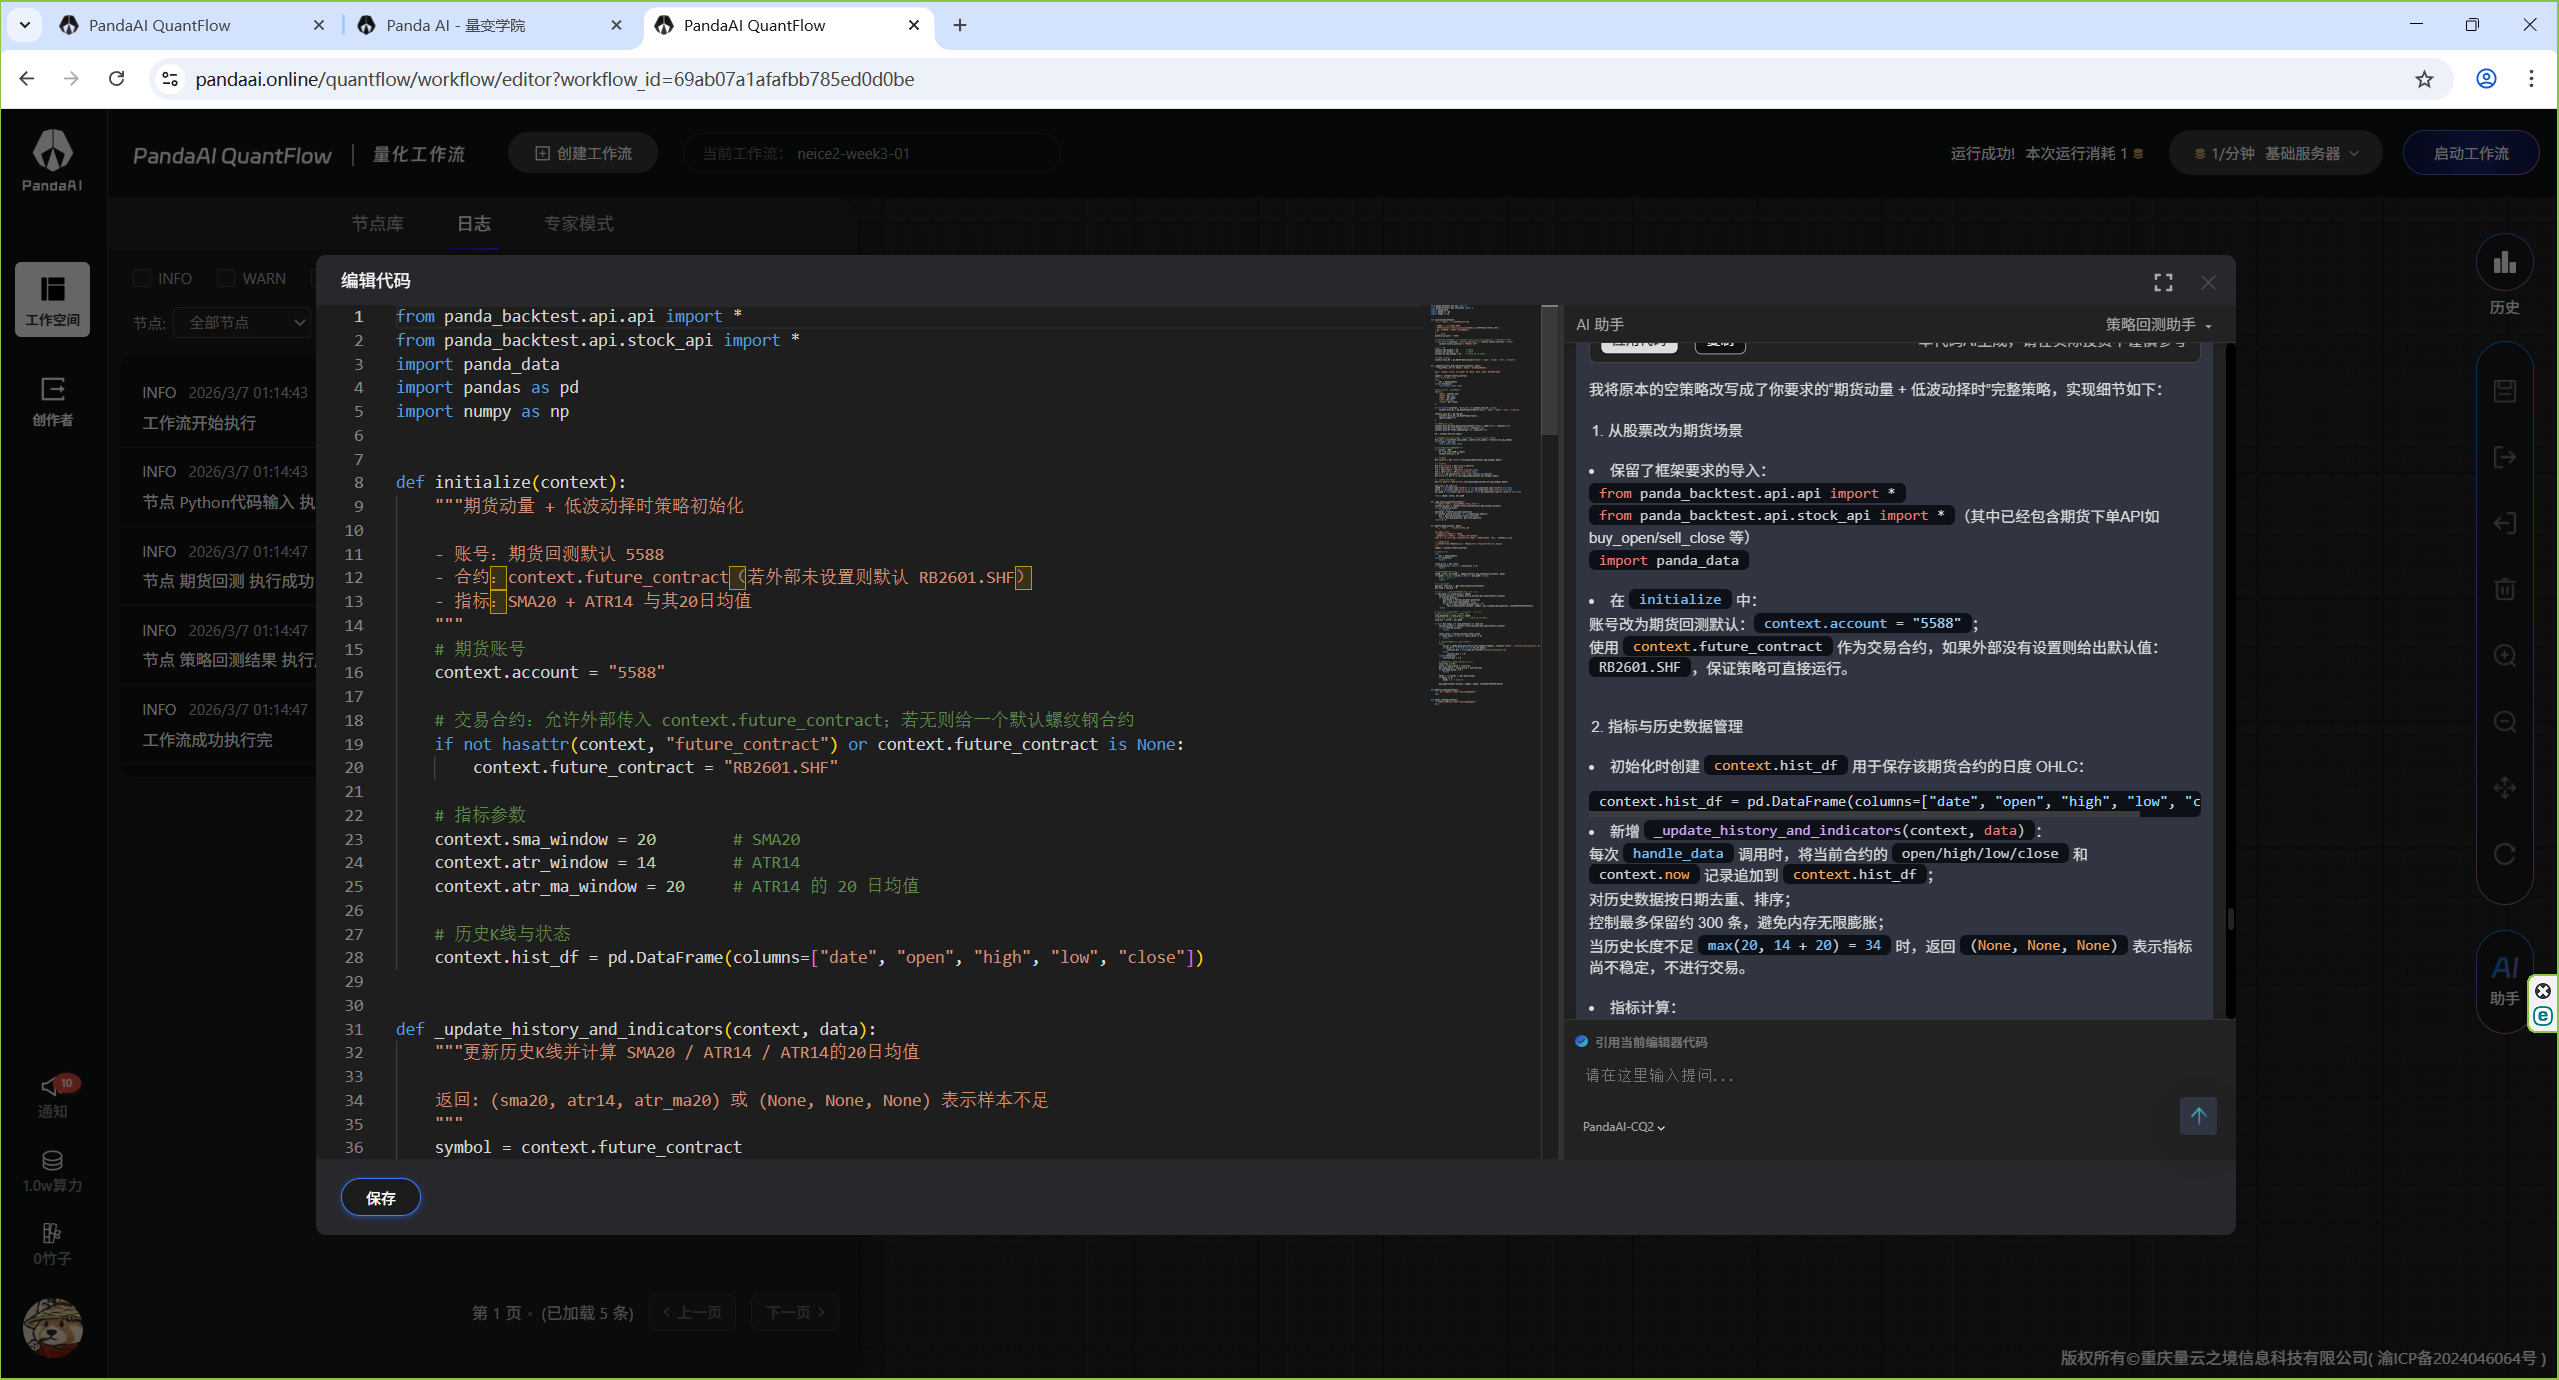Click the code editor vertical scrollbar thumb
This screenshot has width=2559, height=1380.
coord(1549,370)
